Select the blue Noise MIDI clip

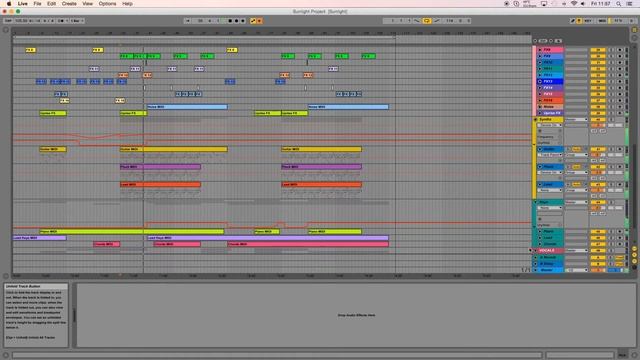coord(187,107)
